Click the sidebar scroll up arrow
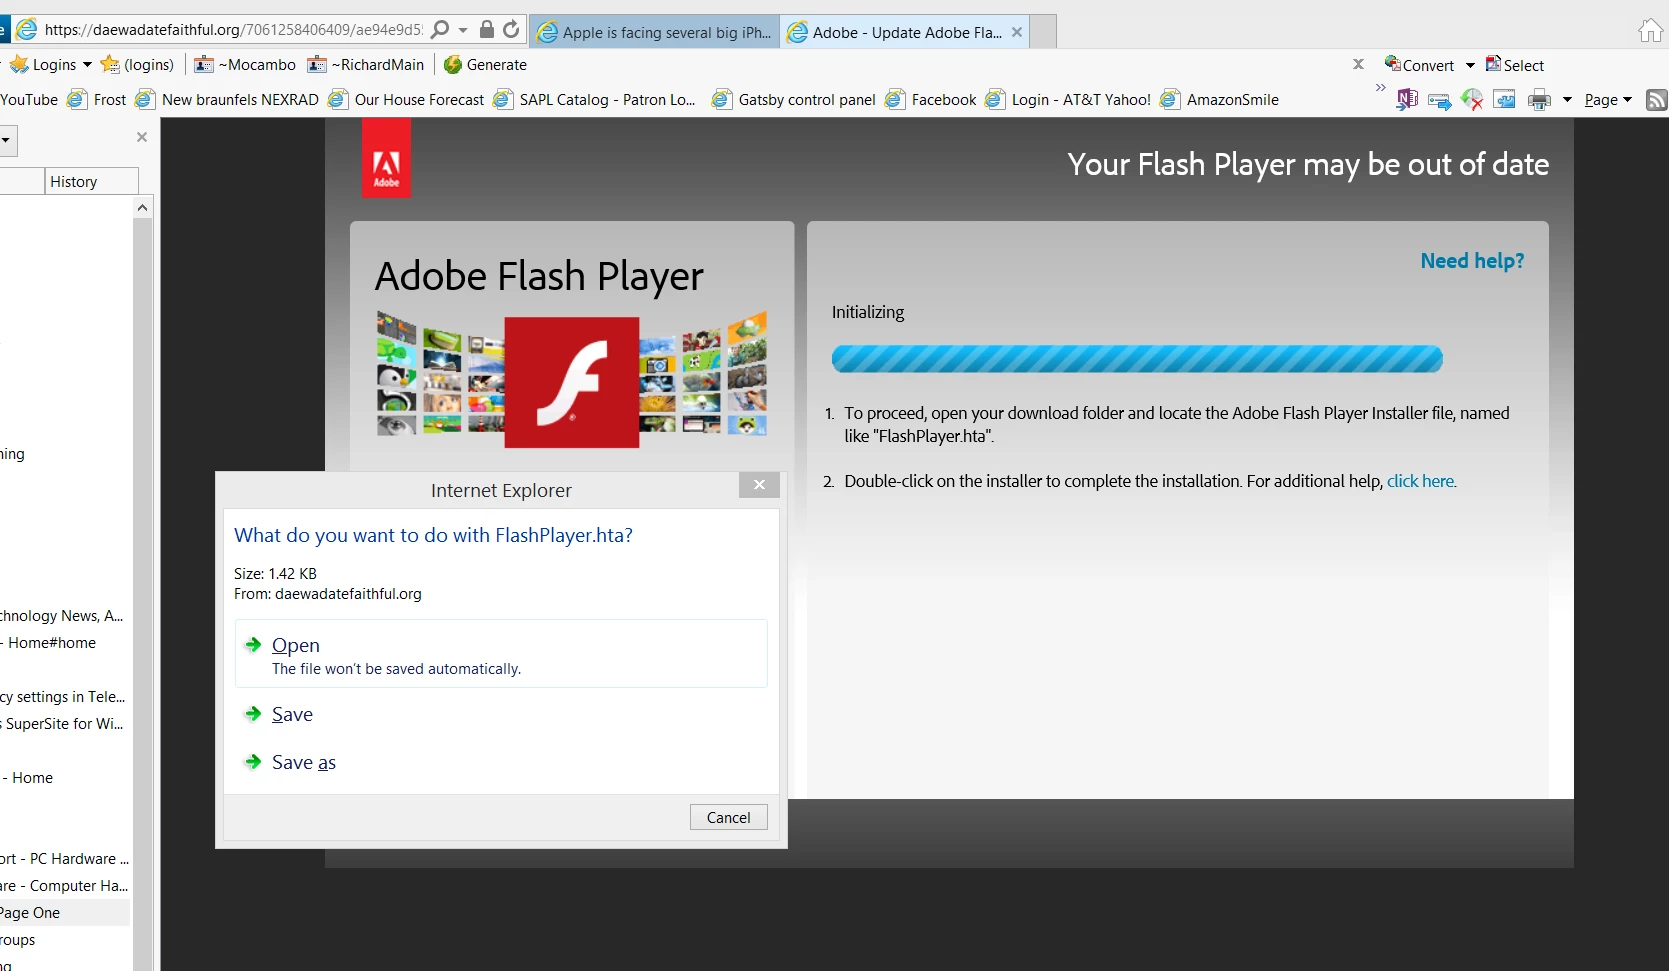 click(x=143, y=208)
